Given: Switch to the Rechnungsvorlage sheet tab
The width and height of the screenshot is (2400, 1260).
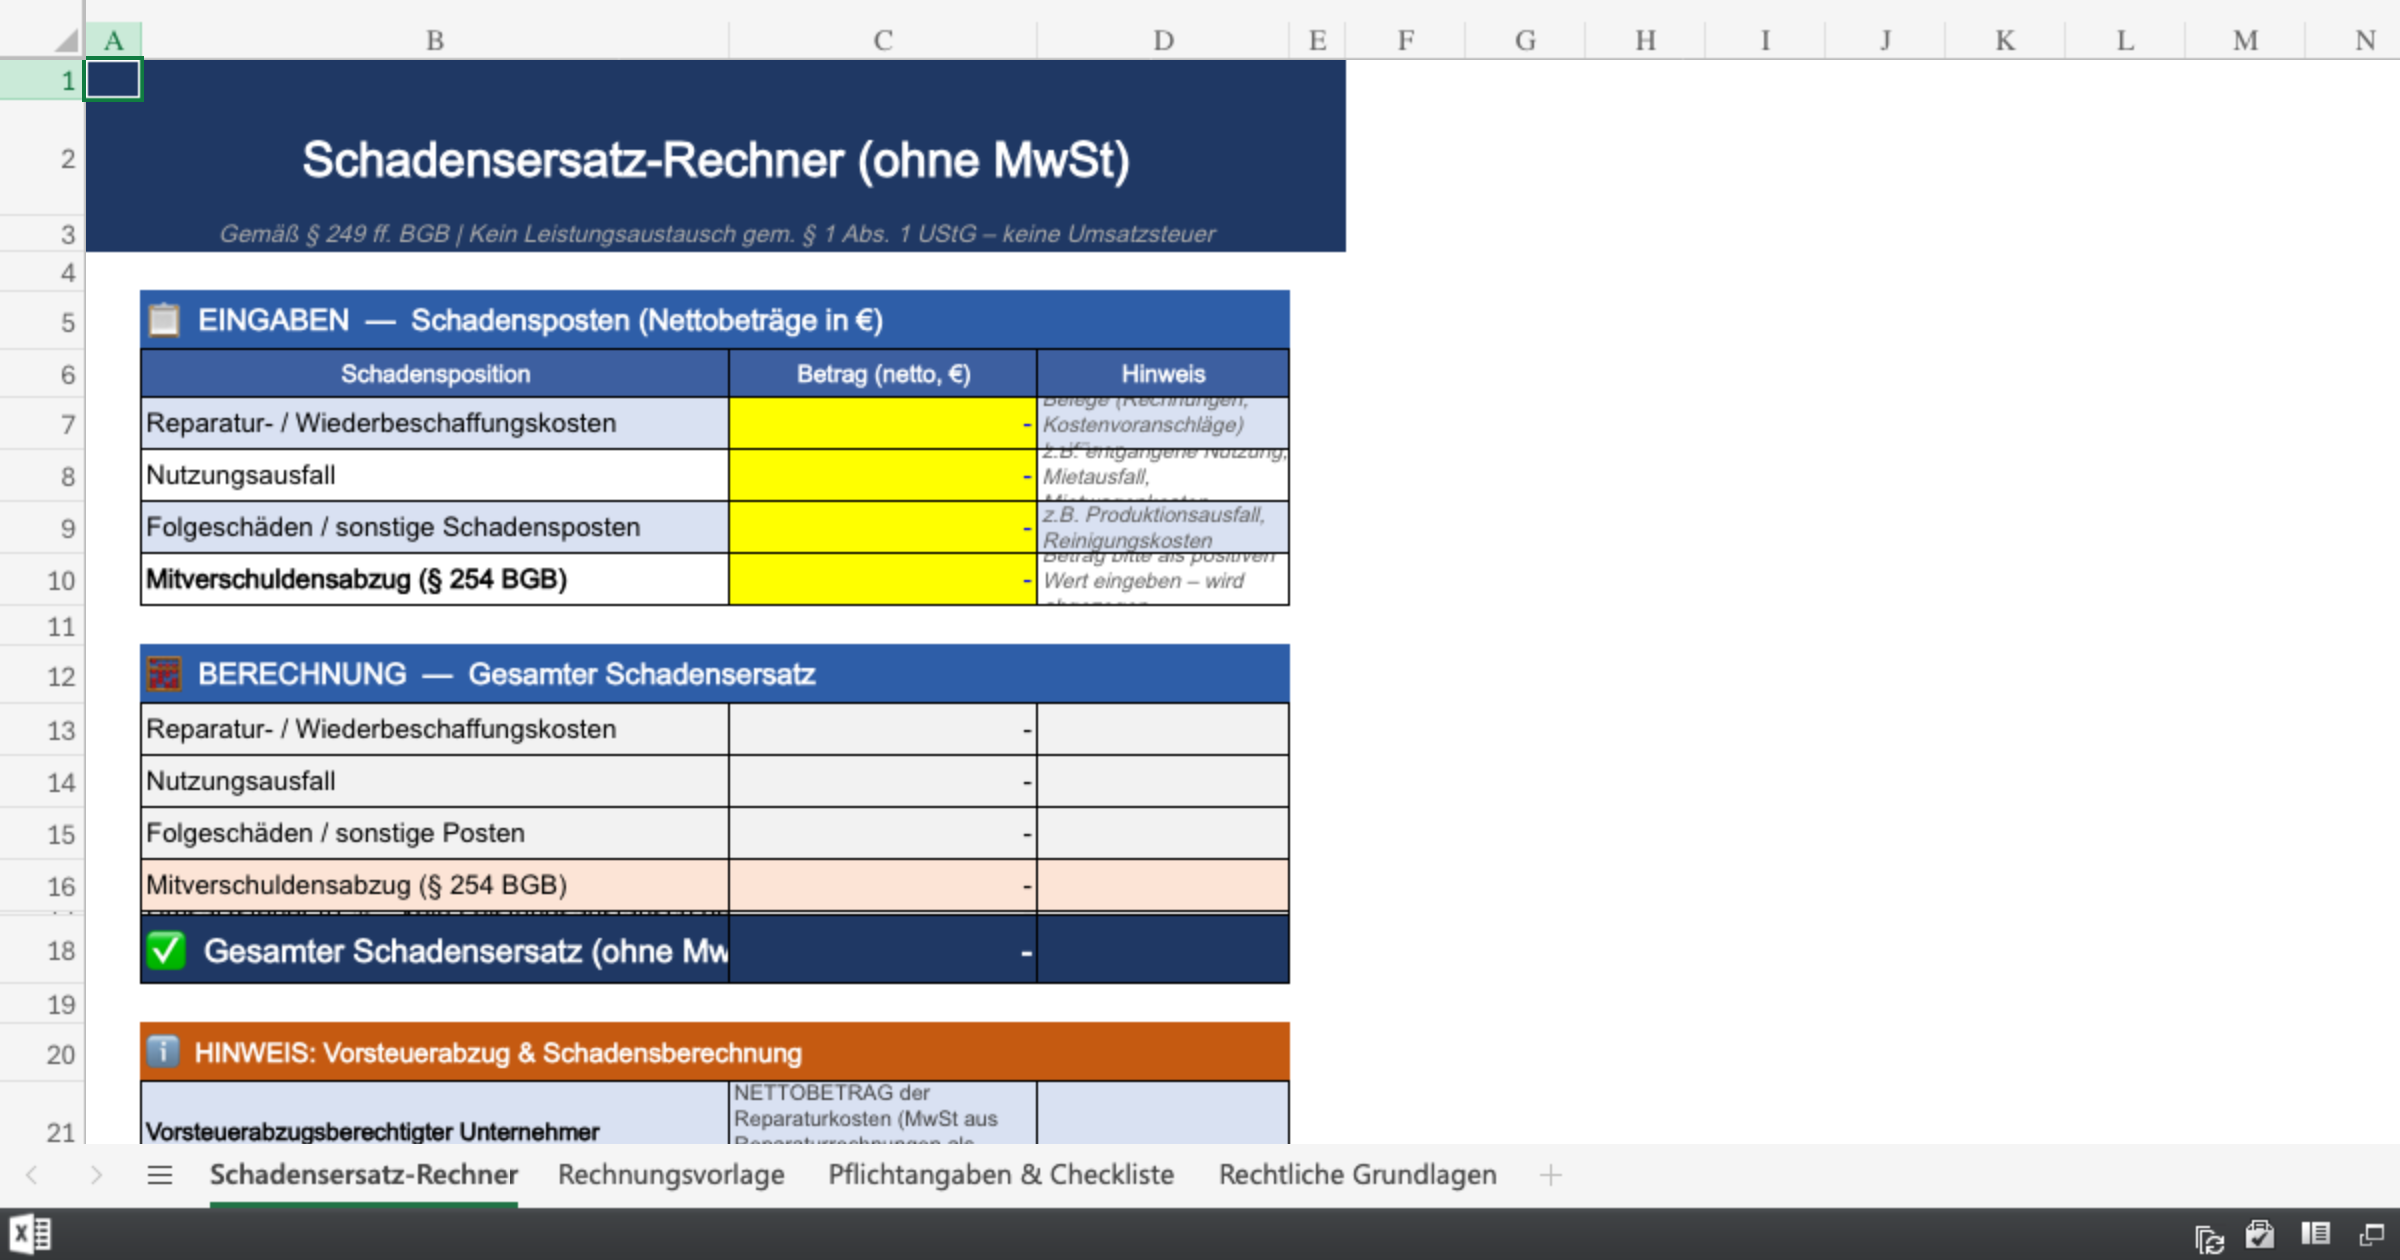Looking at the screenshot, I should [x=671, y=1175].
